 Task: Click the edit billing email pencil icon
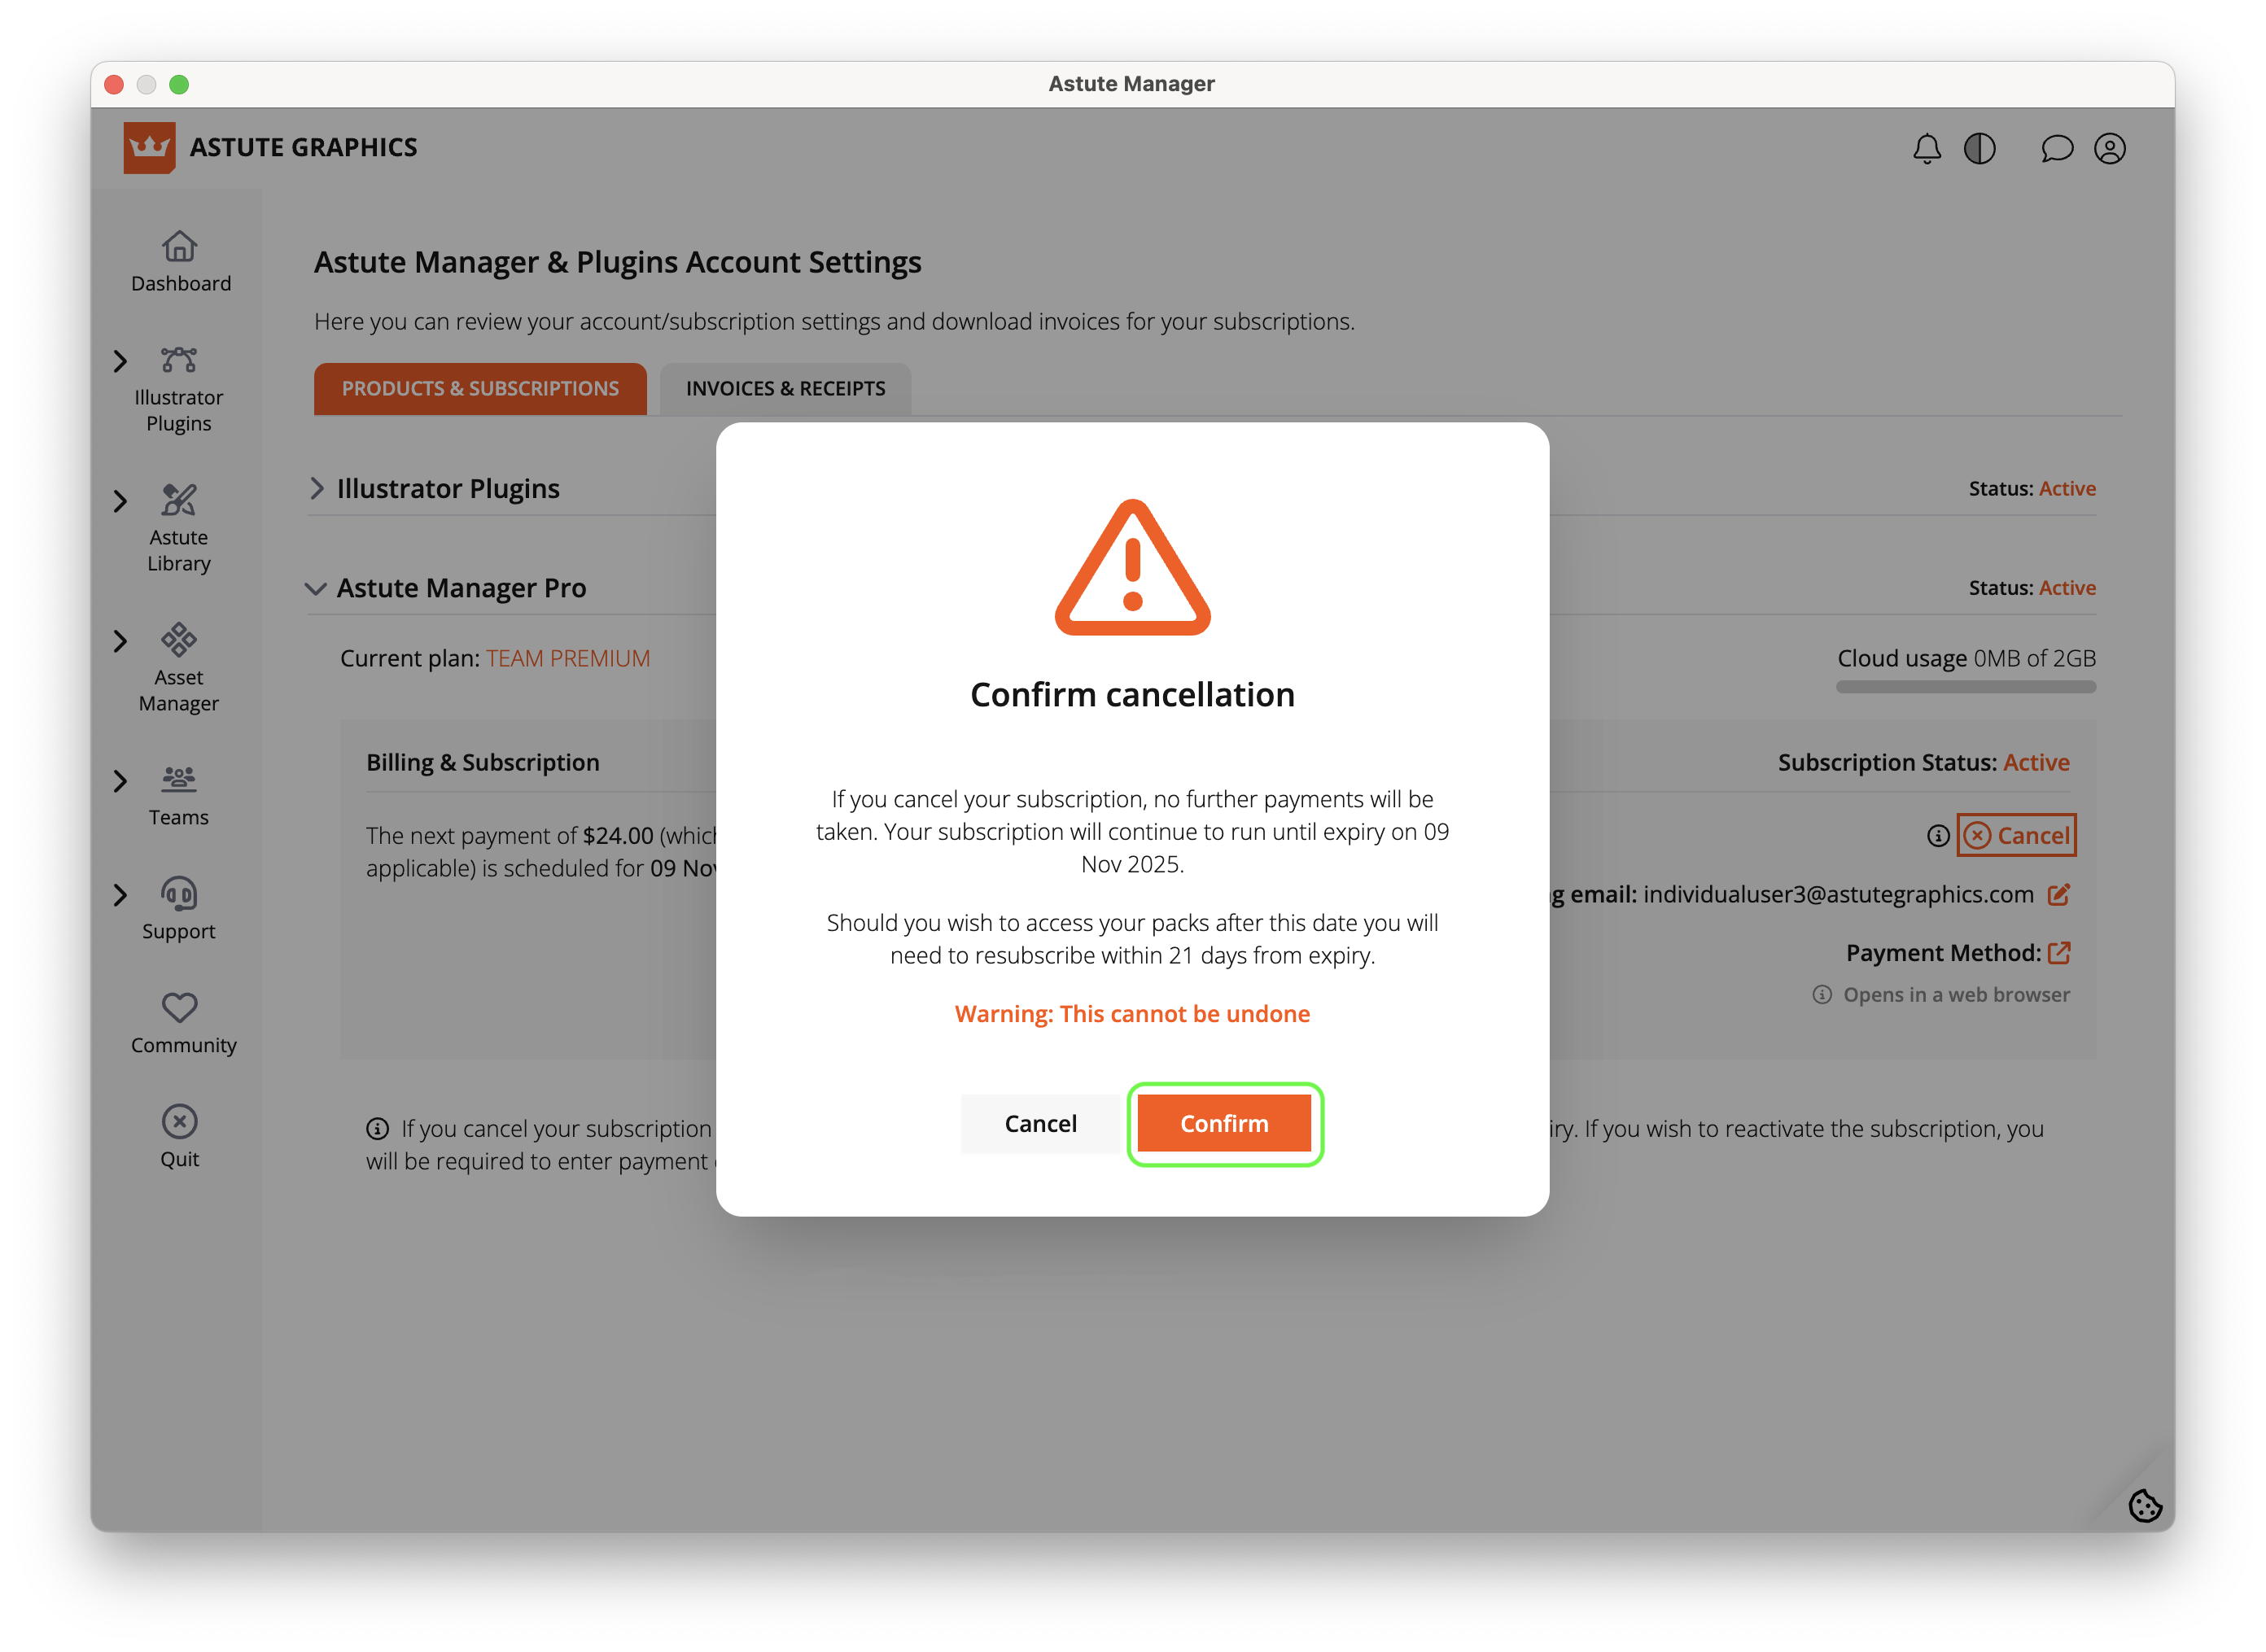pyautogui.click(x=2058, y=894)
